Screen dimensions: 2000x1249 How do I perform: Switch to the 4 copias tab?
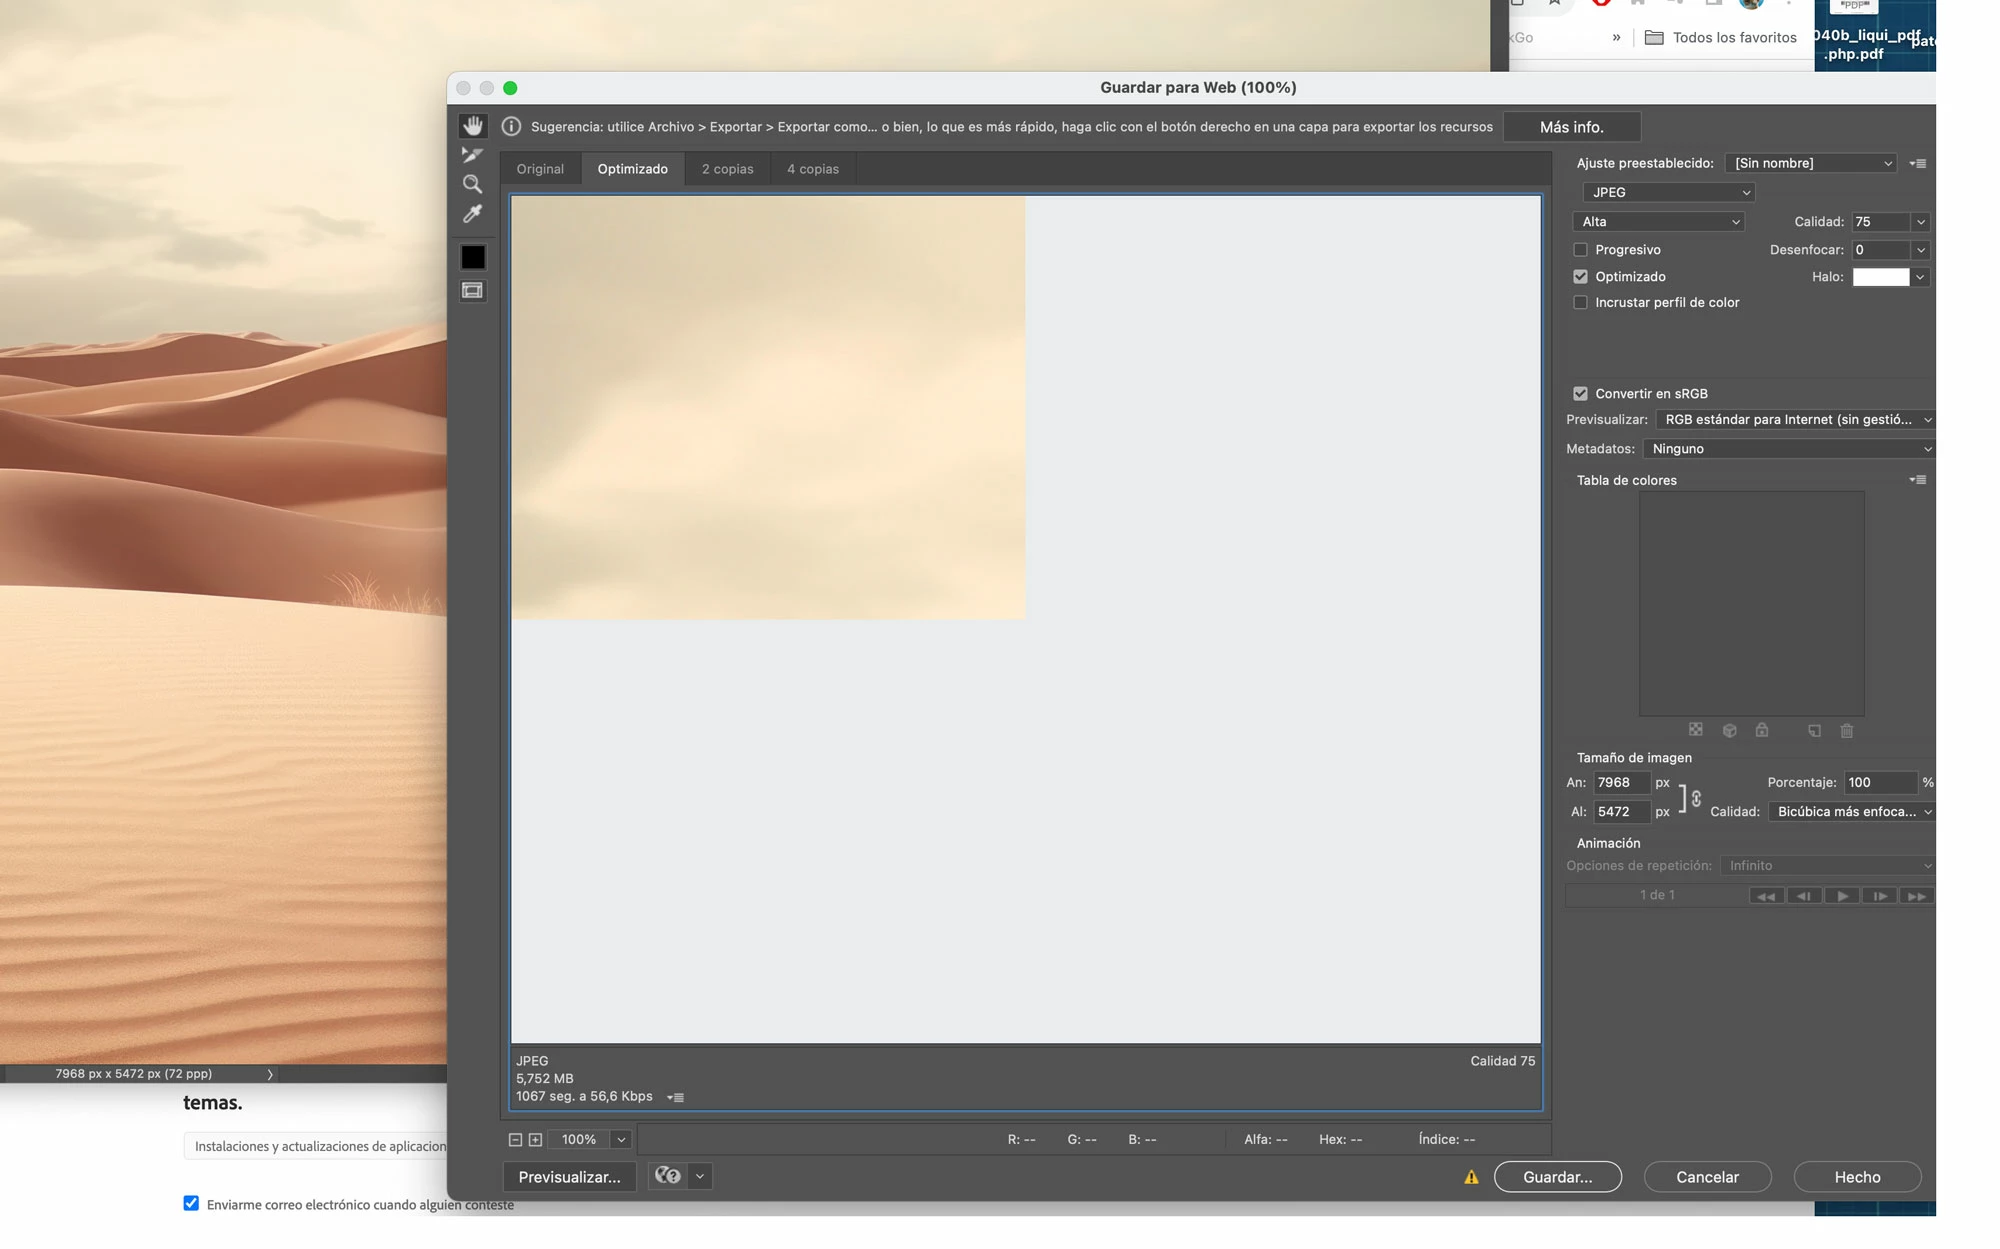812,169
